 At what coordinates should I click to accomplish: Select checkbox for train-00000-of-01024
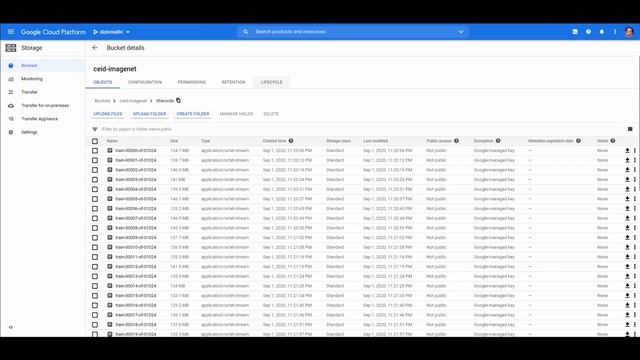point(95,151)
